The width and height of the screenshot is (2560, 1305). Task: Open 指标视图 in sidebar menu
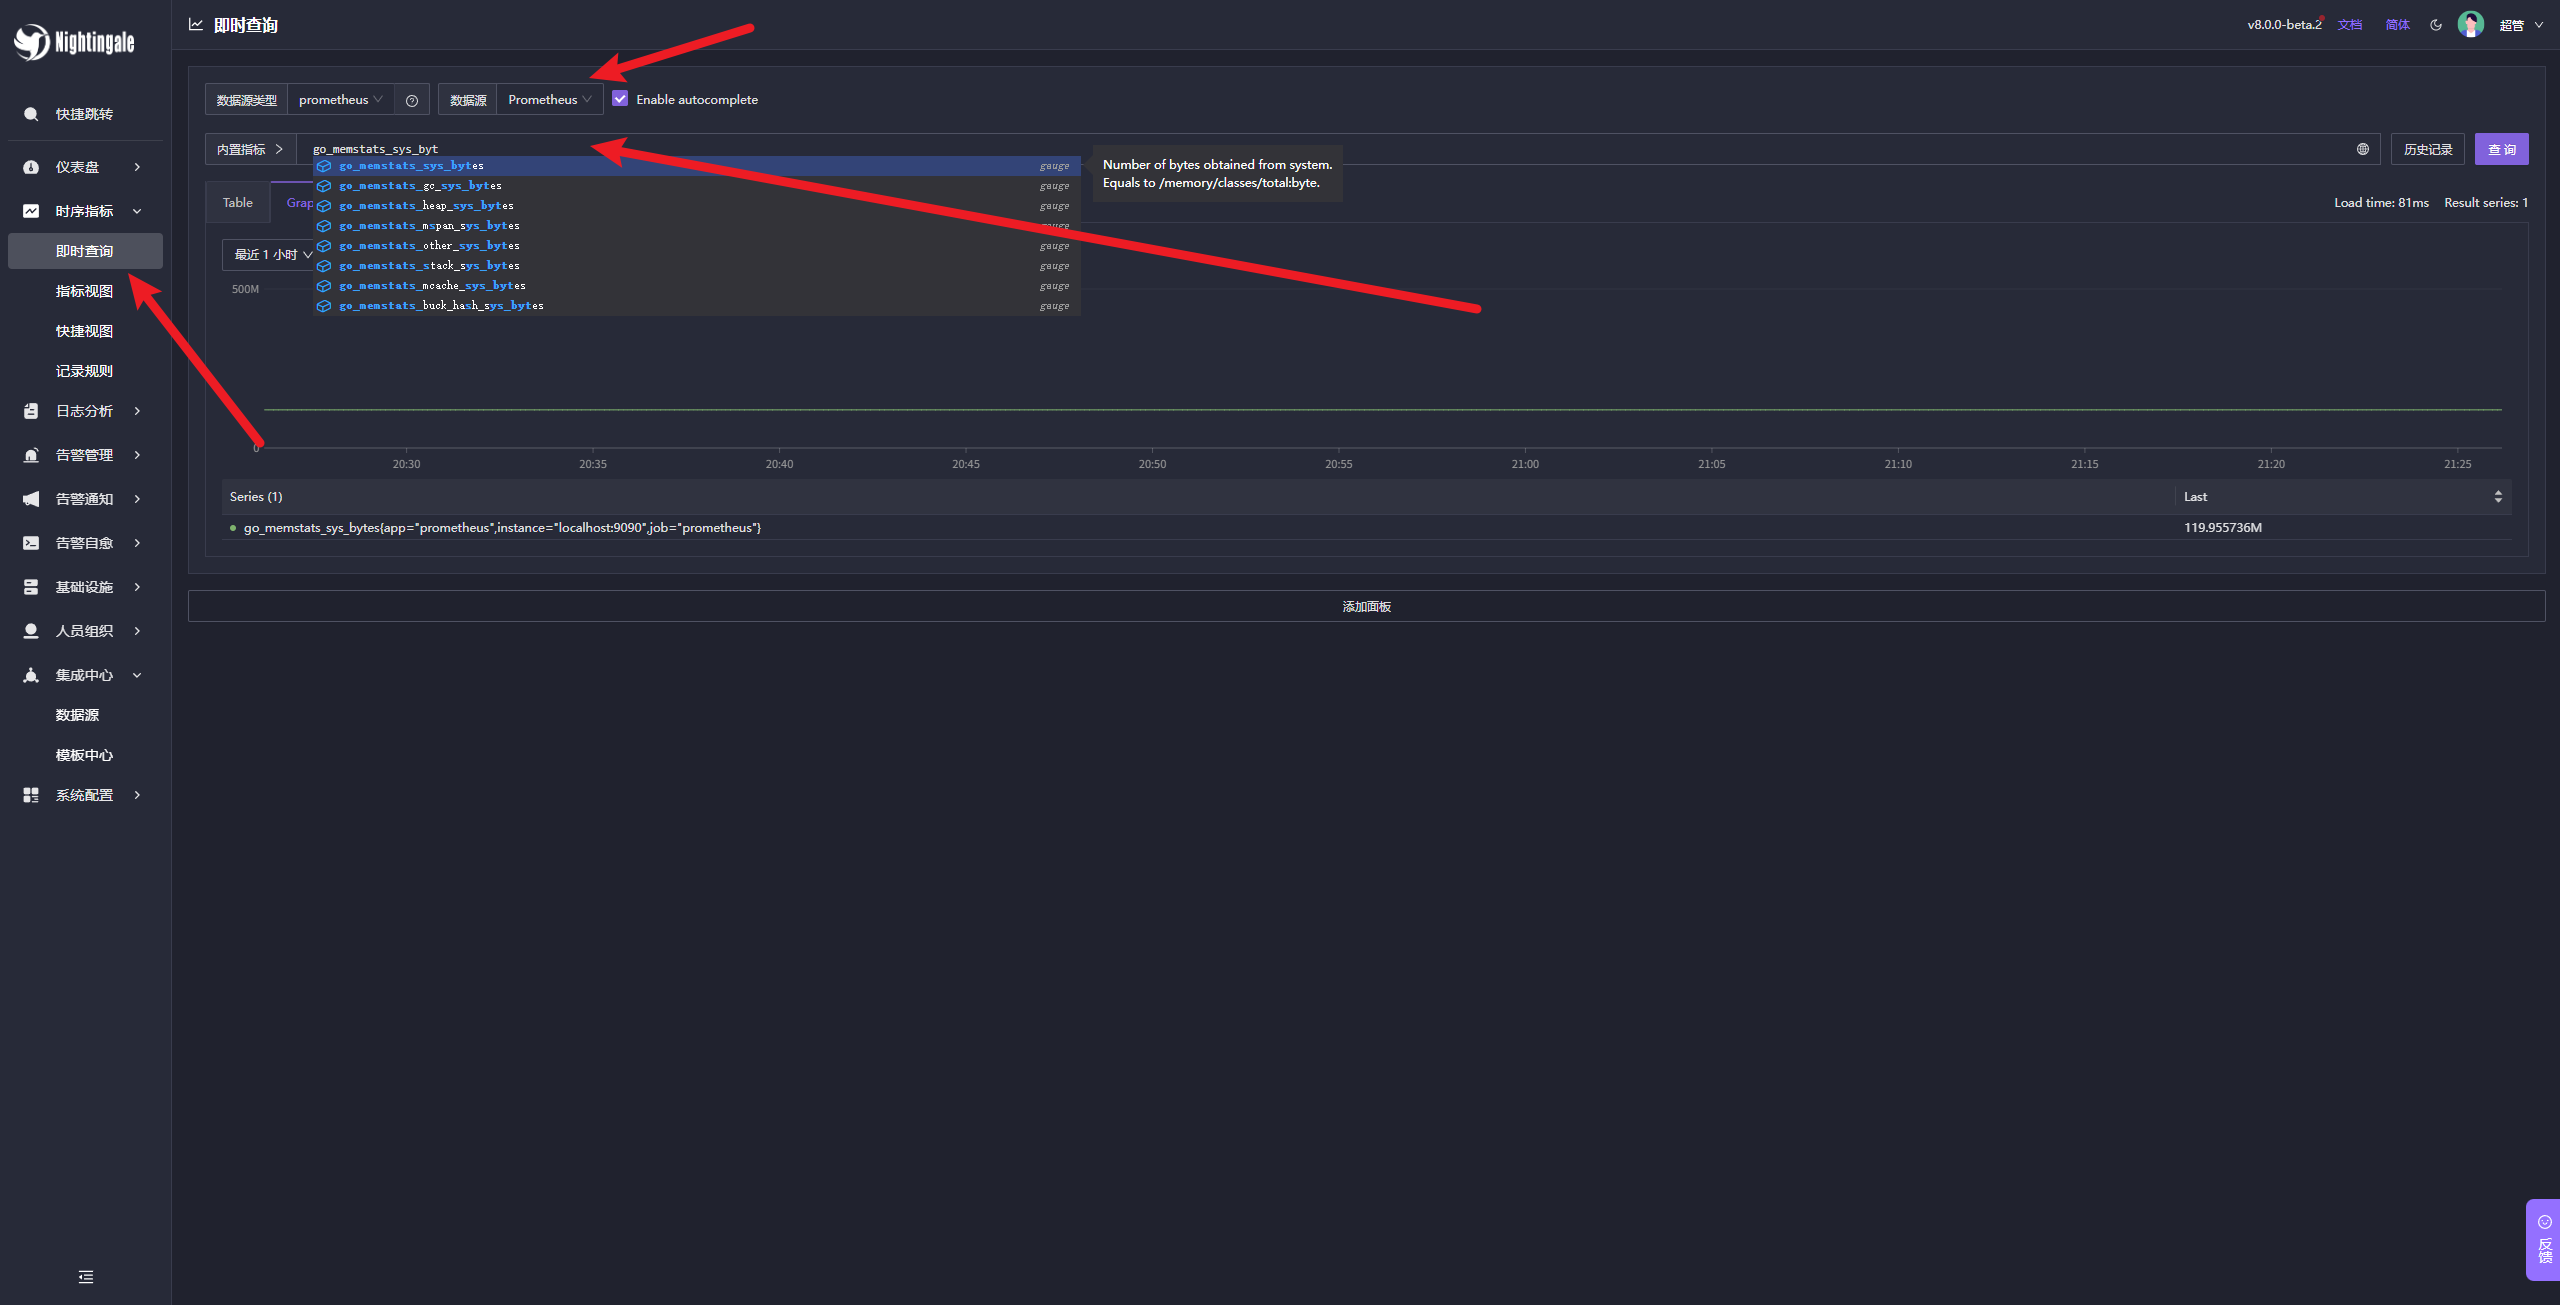click(x=84, y=291)
